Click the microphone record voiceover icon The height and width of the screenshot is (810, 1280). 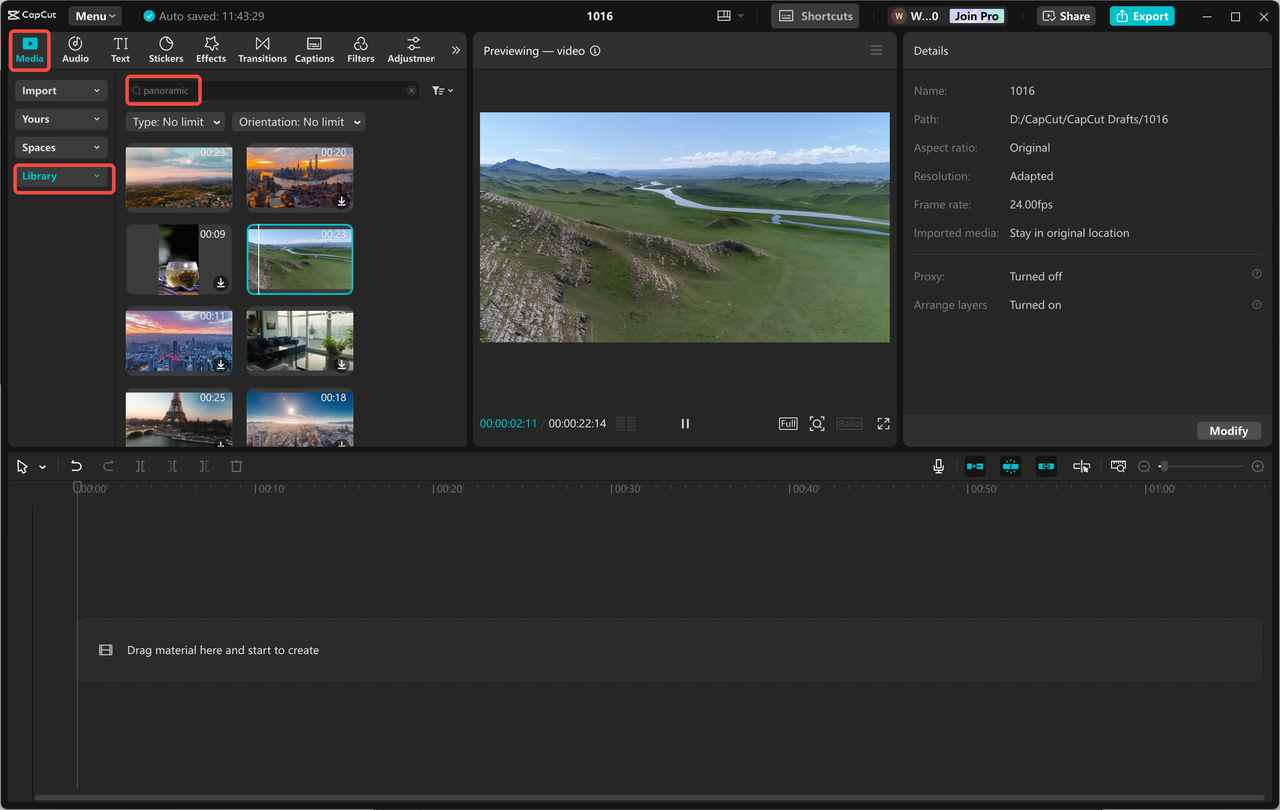pyautogui.click(x=938, y=466)
